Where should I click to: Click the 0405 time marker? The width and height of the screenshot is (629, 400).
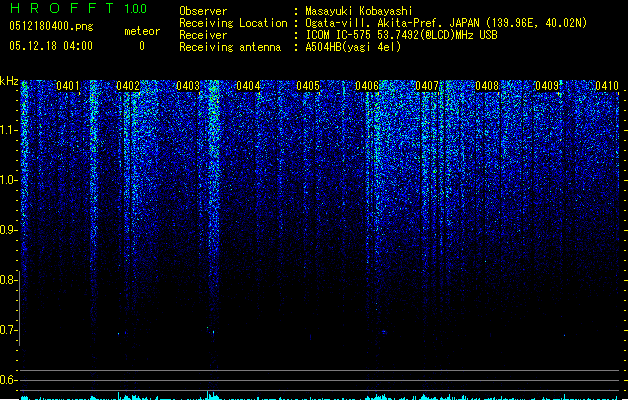(308, 85)
